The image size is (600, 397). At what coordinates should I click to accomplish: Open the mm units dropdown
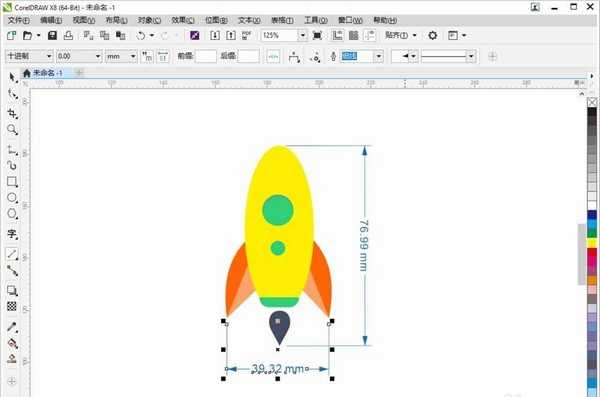coord(133,56)
